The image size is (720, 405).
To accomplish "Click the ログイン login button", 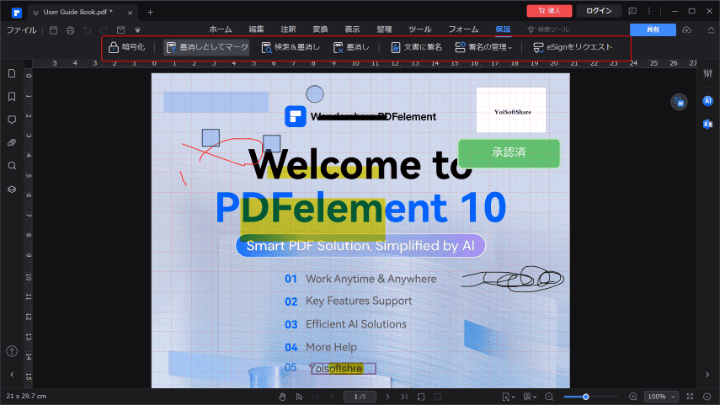I will (x=599, y=11).
